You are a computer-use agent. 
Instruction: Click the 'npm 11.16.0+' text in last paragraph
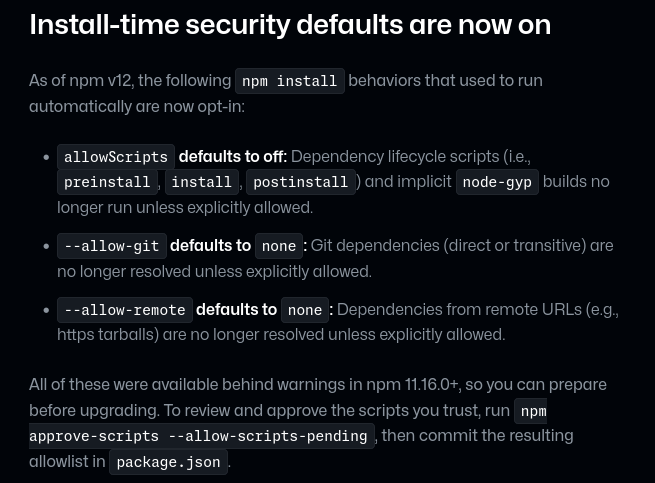tap(412, 384)
